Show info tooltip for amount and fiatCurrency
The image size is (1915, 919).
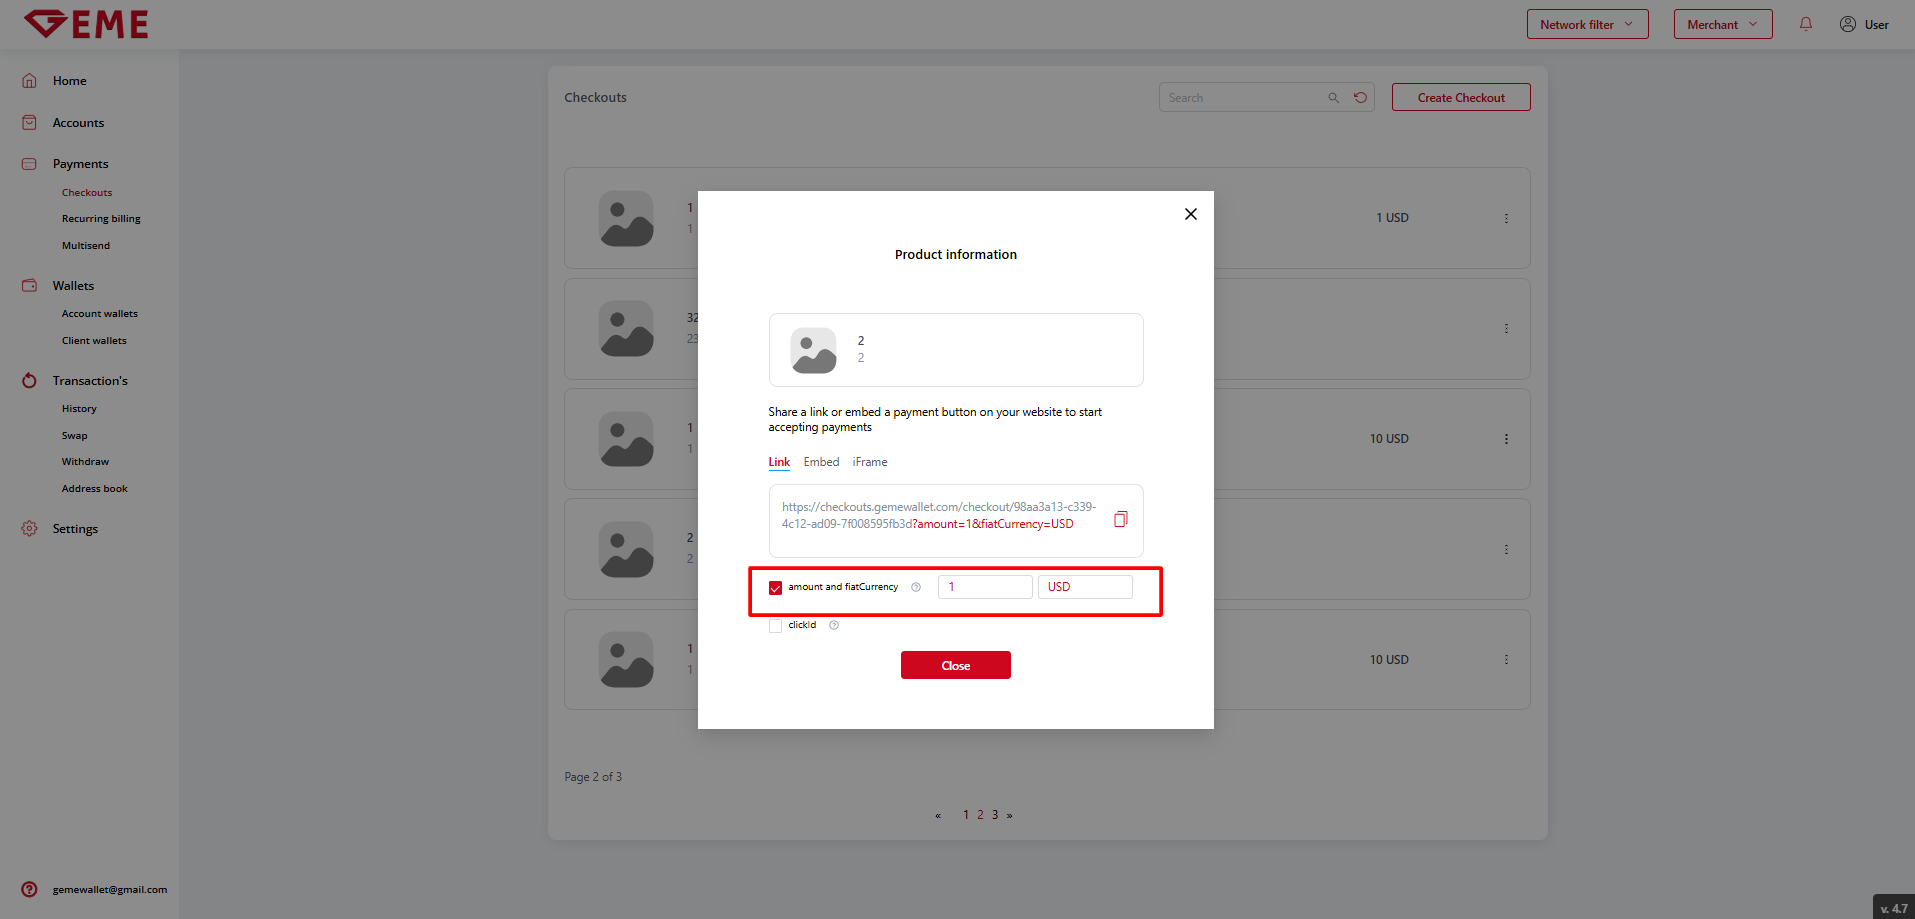pyautogui.click(x=916, y=587)
